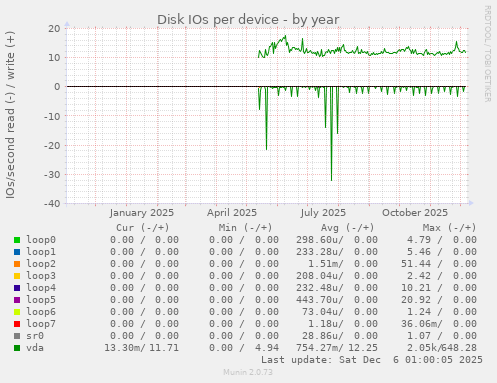The width and height of the screenshot is (497, 383).
Task: Click the vda max value '2.05k/648.28'
Action: (x=442, y=348)
